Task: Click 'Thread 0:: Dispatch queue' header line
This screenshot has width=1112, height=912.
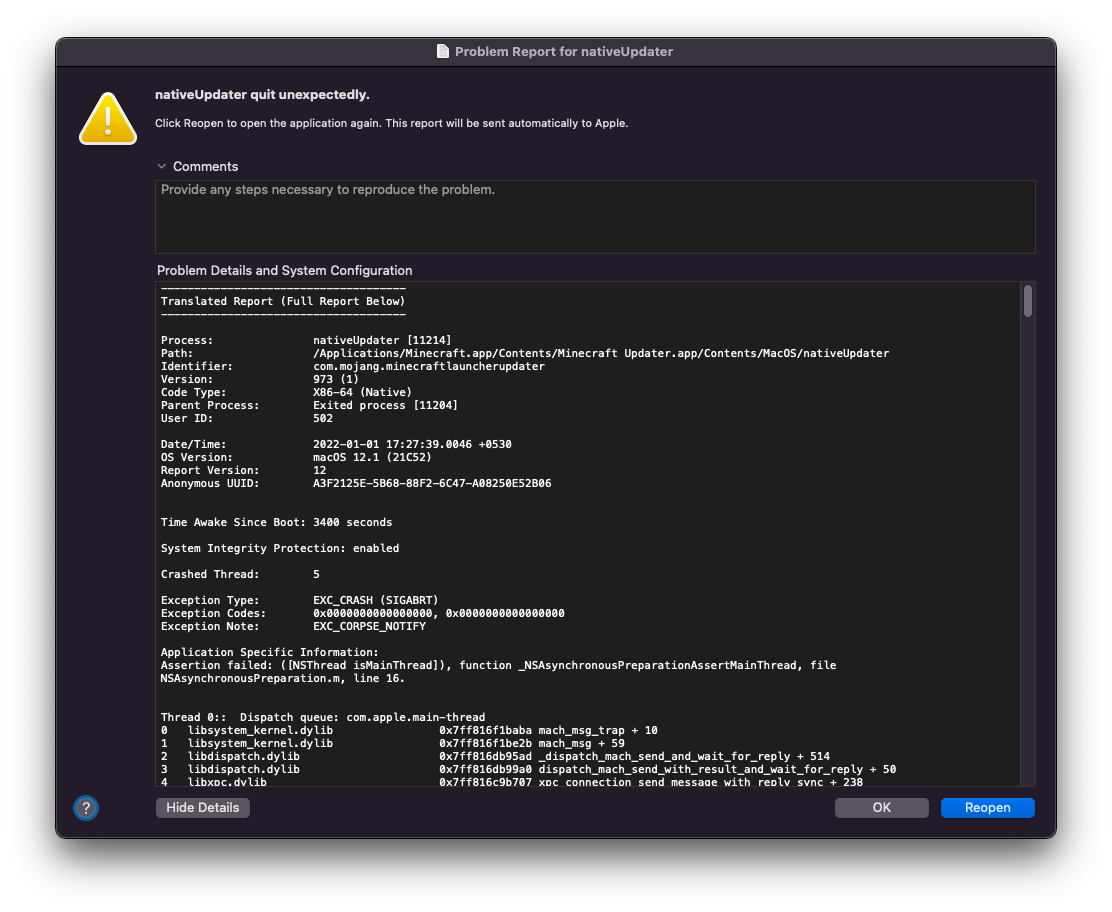Action: [x=323, y=717]
